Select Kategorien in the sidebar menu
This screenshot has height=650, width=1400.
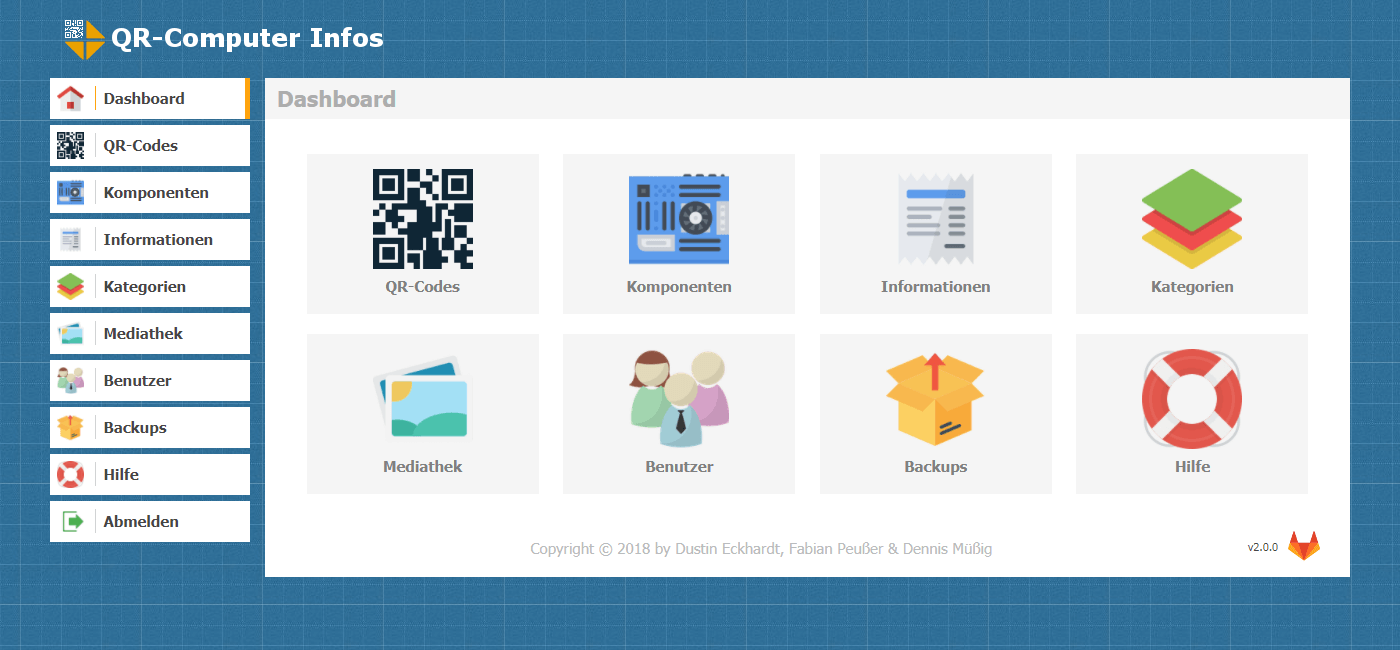(x=150, y=287)
